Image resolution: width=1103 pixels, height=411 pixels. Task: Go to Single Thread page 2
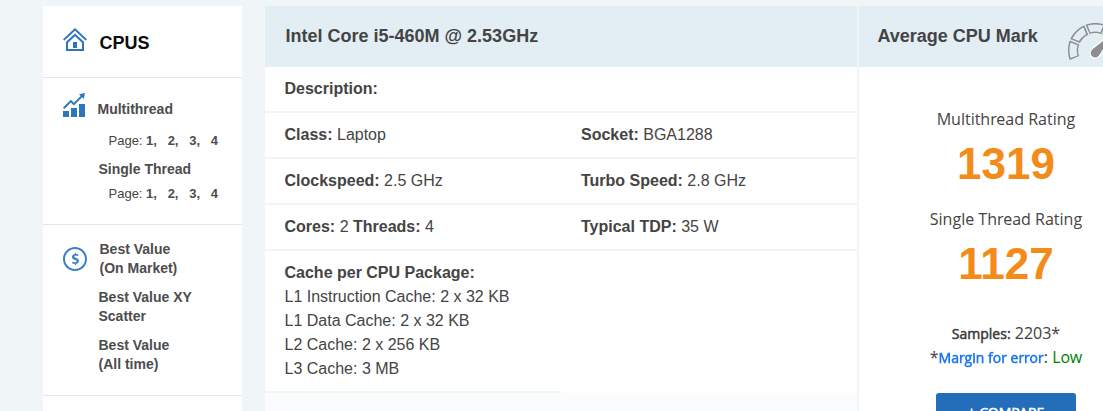coord(173,193)
